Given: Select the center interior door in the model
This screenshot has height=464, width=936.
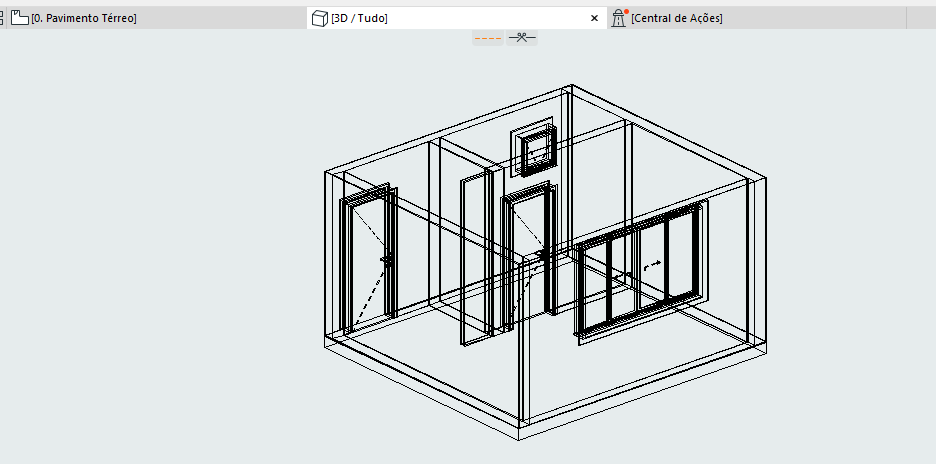Looking at the screenshot, I should 529,256.
